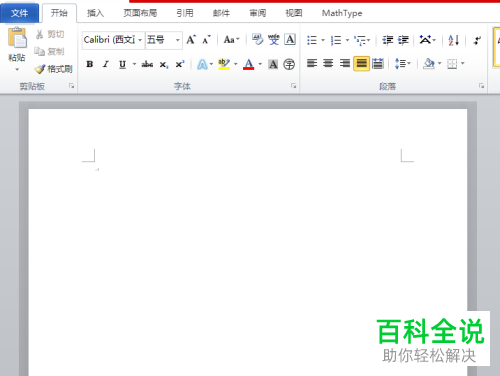Toggle Strikethrough formatting
Image resolution: width=500 pixels, height=376 pixels.
[147, 64]
